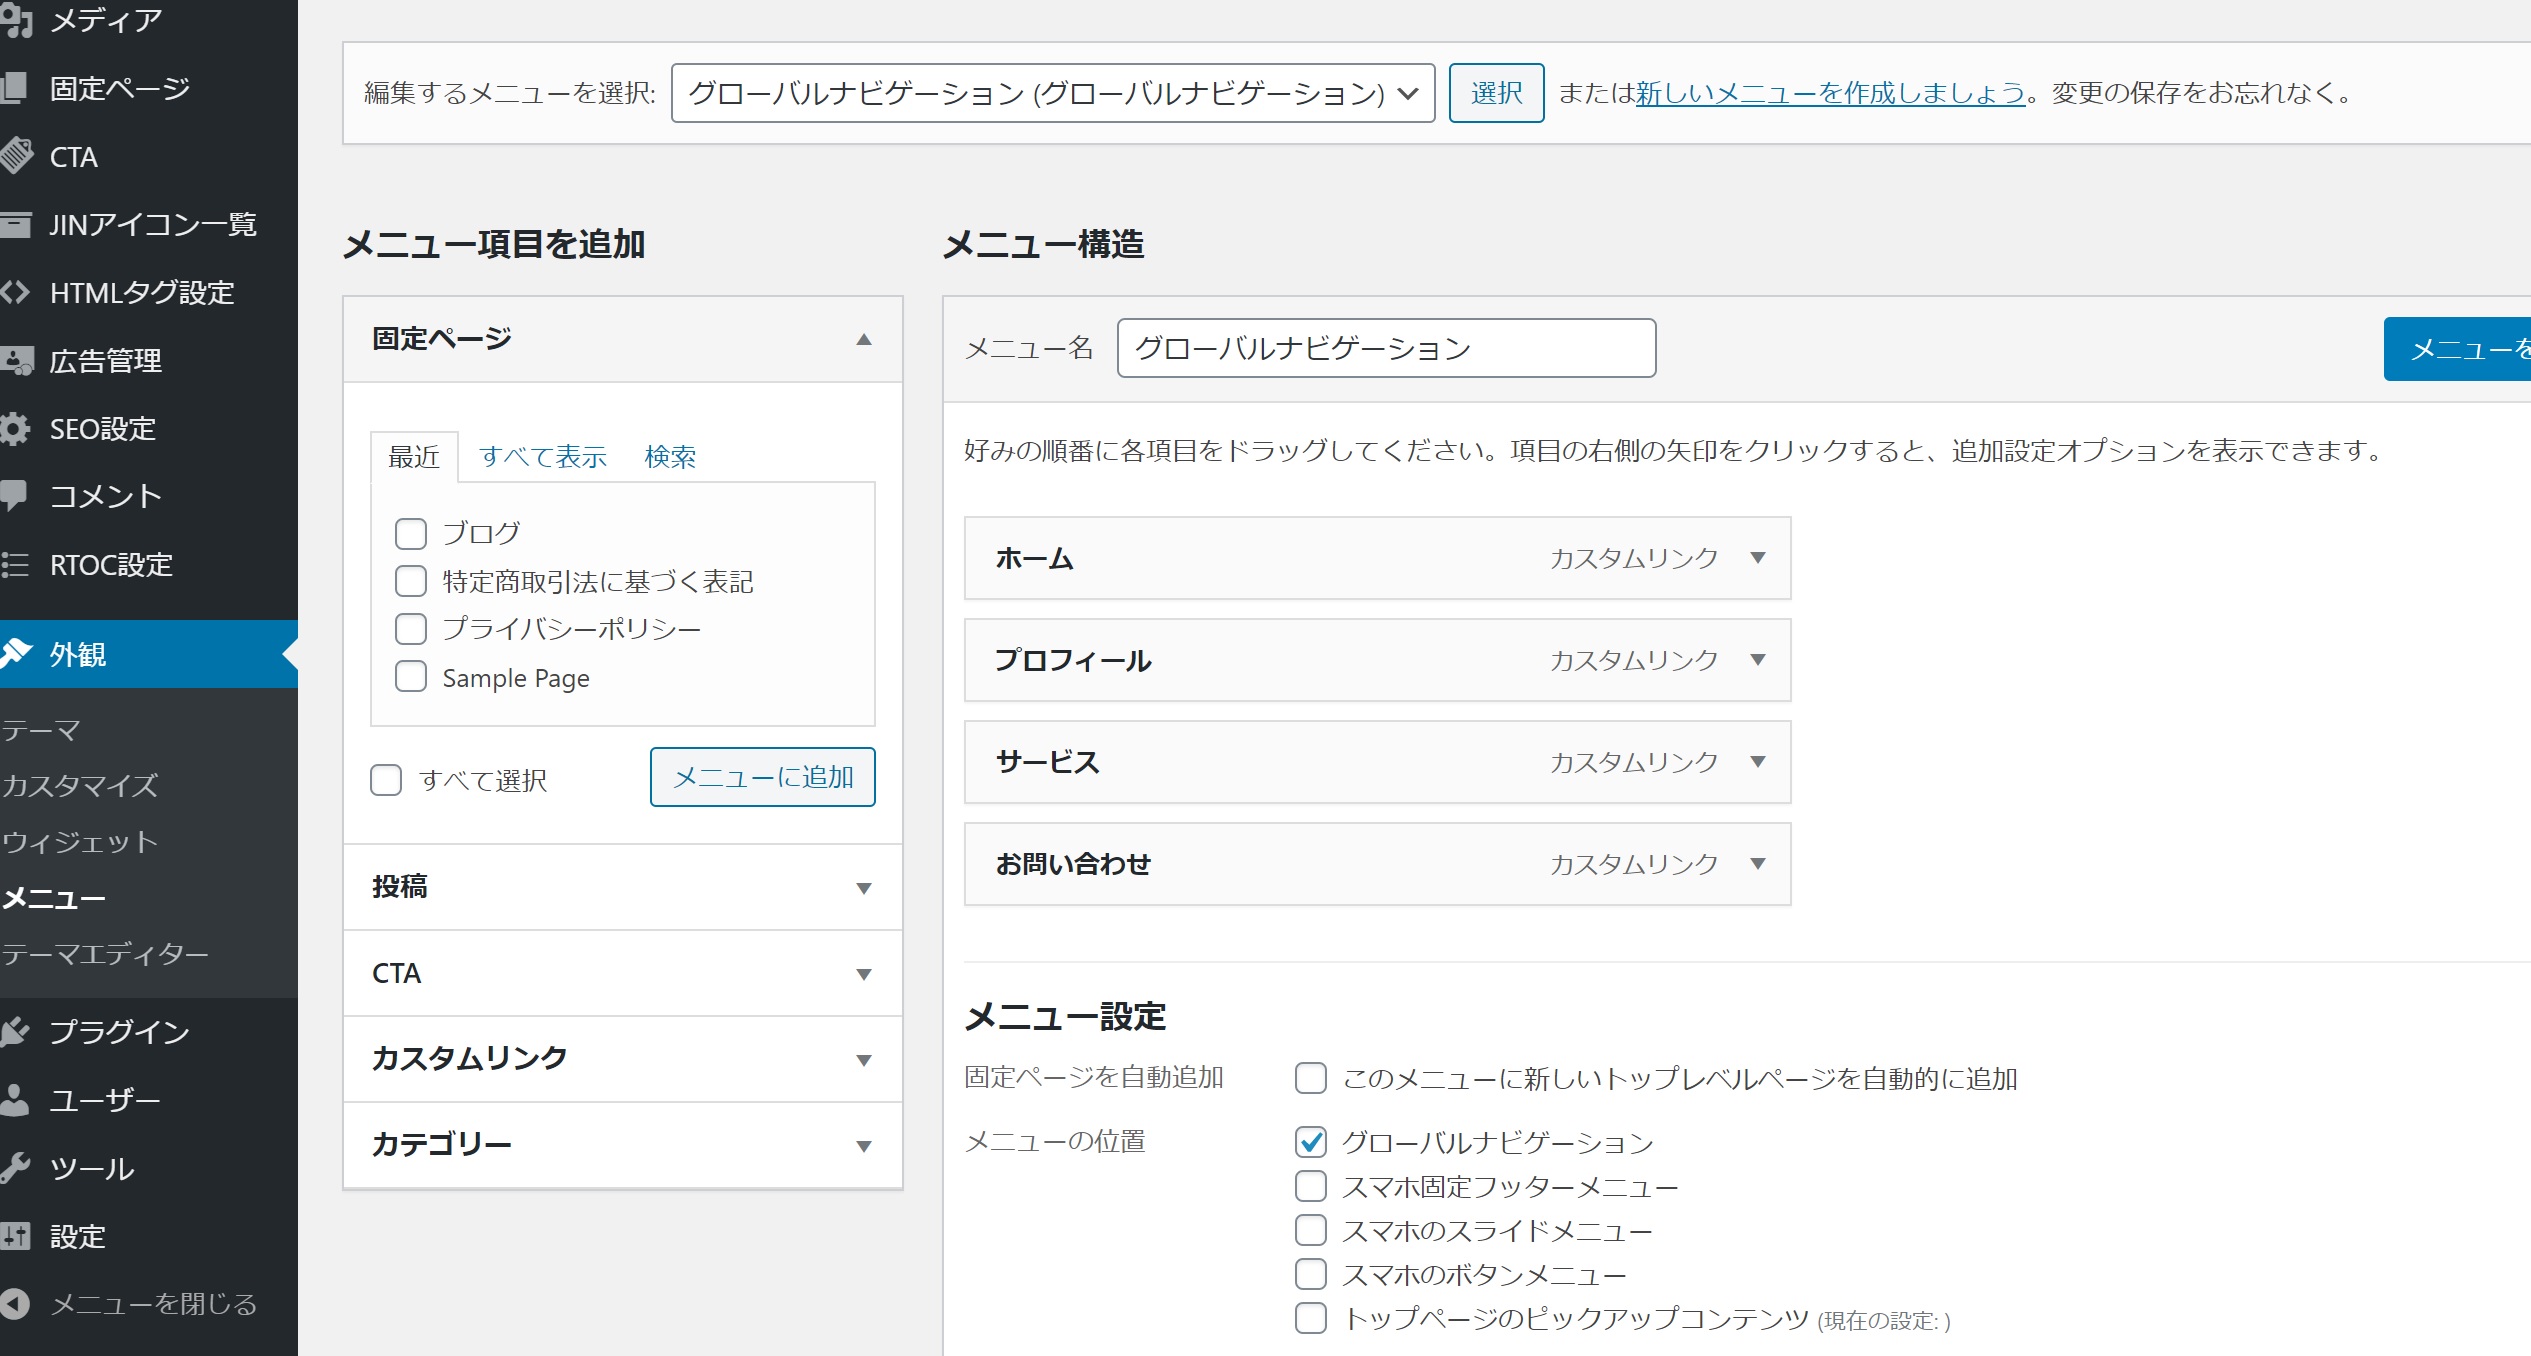2531x1356 pixels.
Task: Click the 広告管理 sidebar icon
Action: click(16, 361)
